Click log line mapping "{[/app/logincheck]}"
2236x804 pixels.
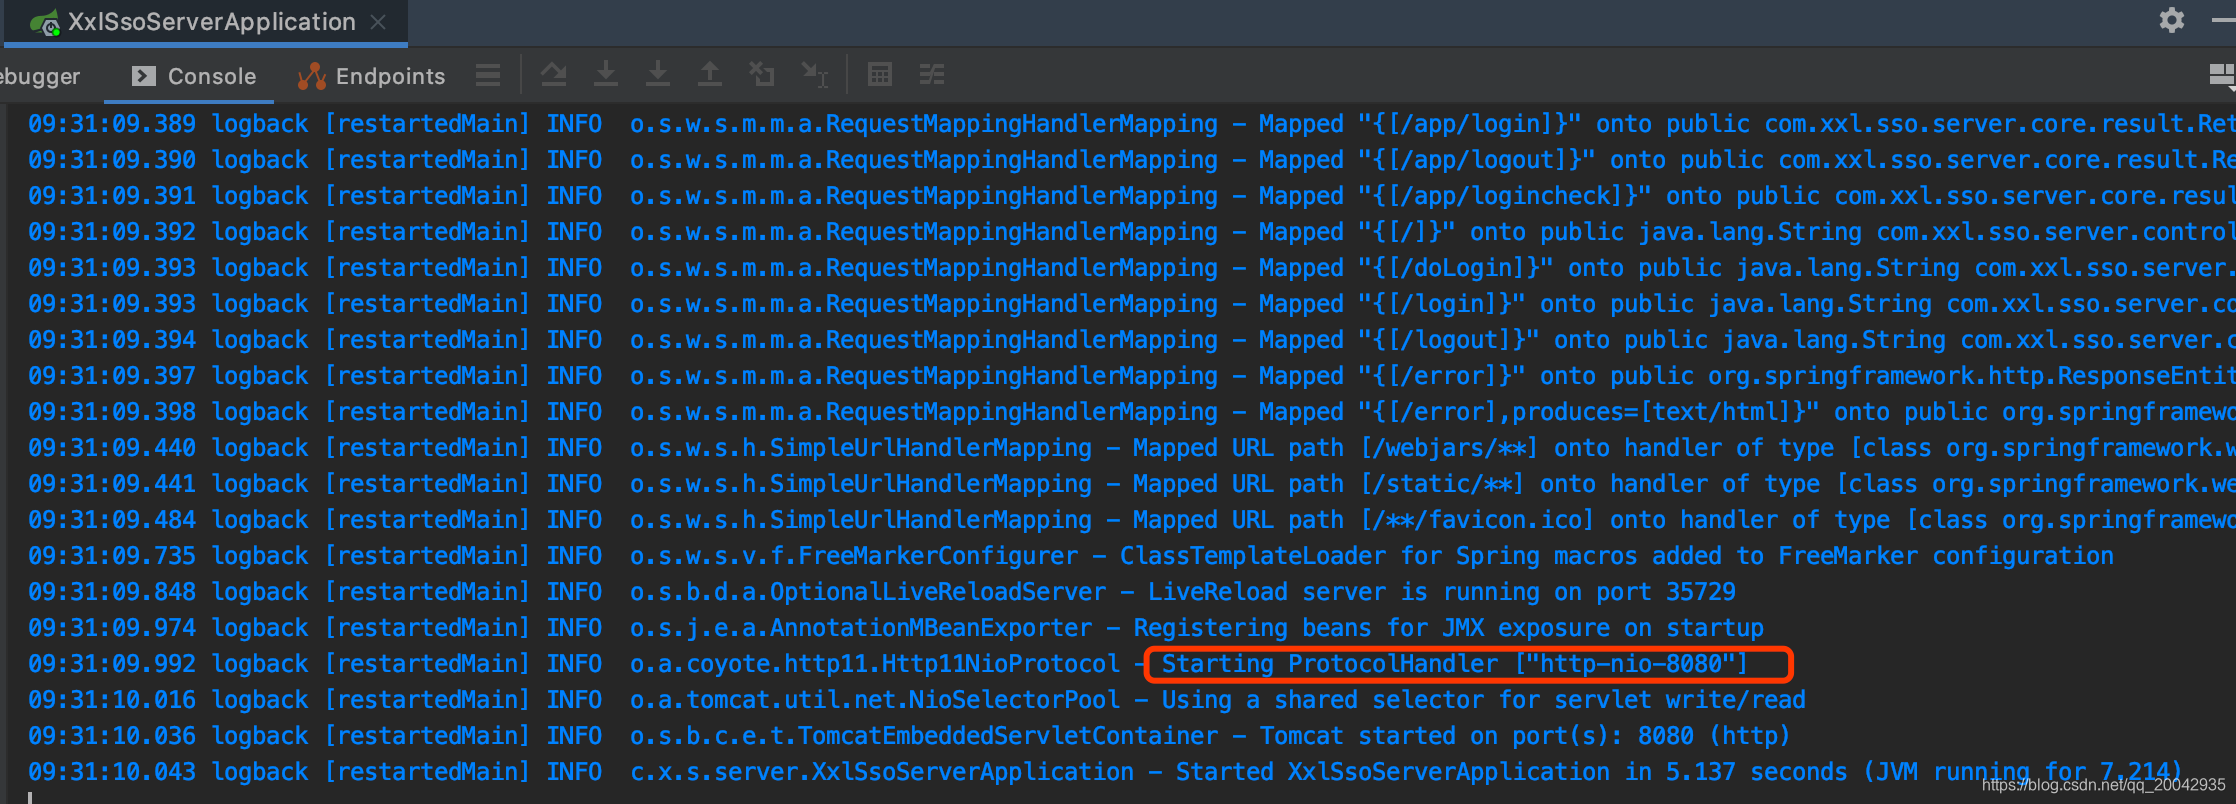[x=1130, y=196]
